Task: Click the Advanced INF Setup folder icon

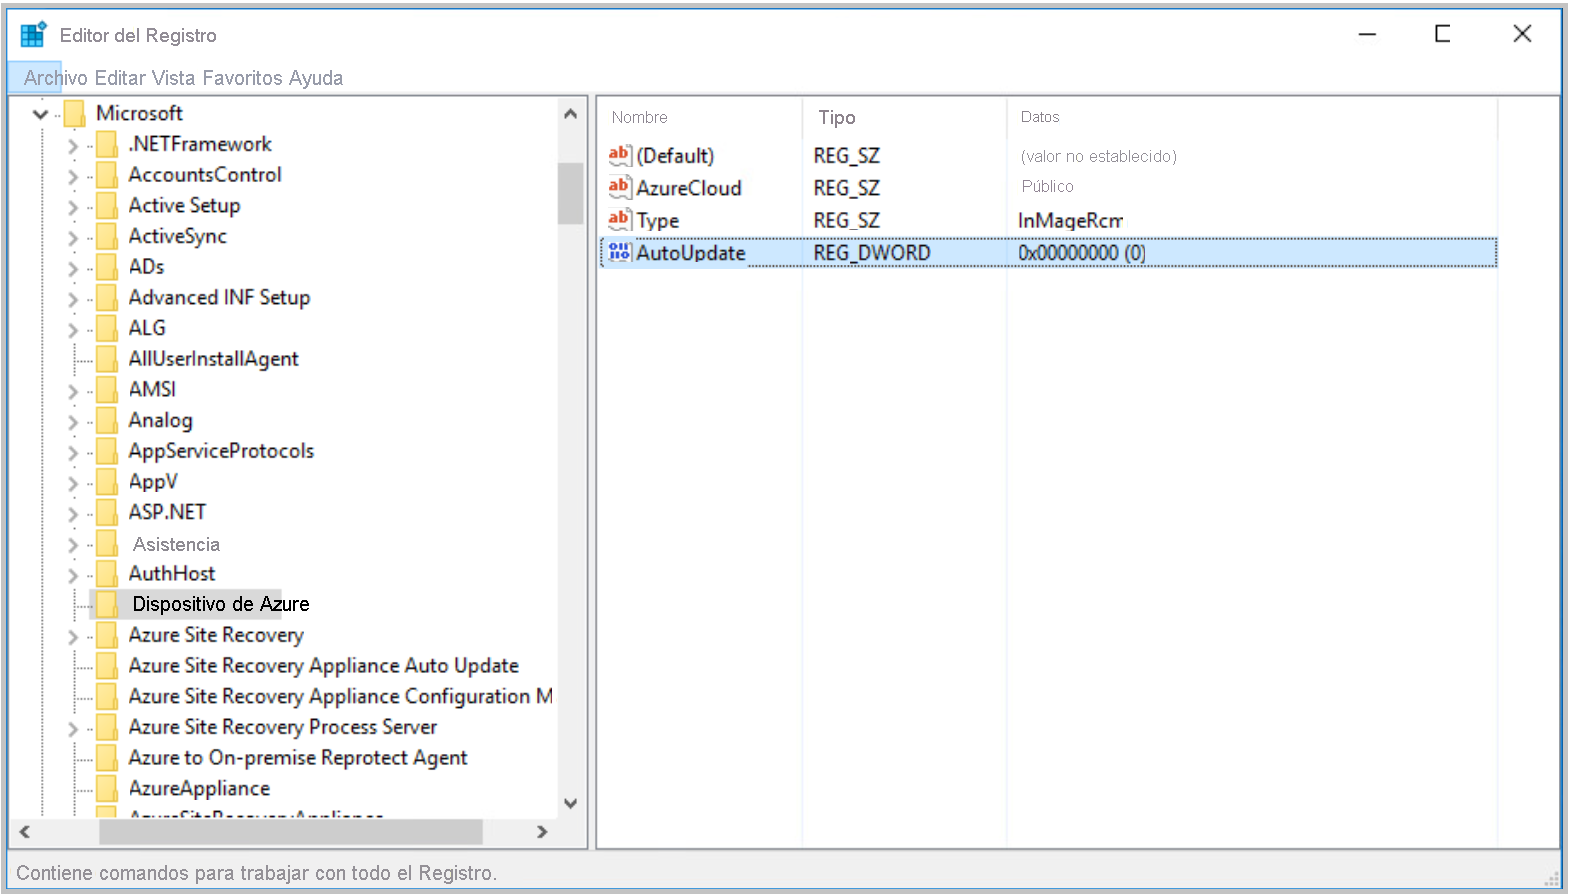Action: tap(107, 298)
